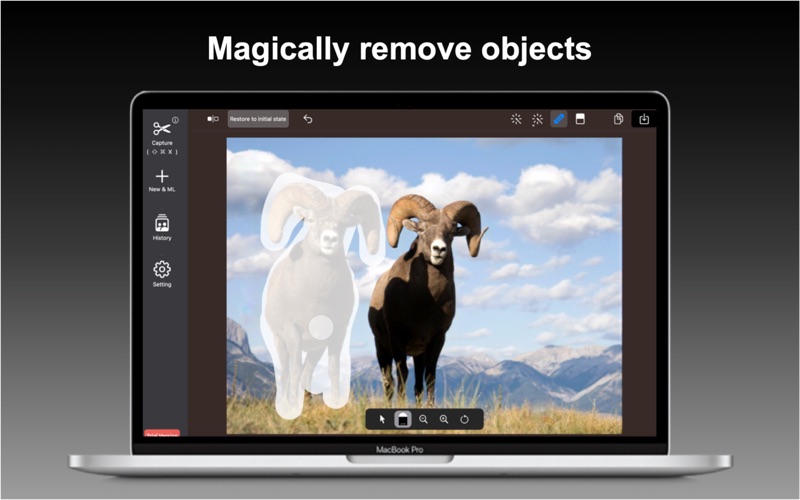Open the Setting gear in sidebar
800x500 pixels.
click(162, 269)
